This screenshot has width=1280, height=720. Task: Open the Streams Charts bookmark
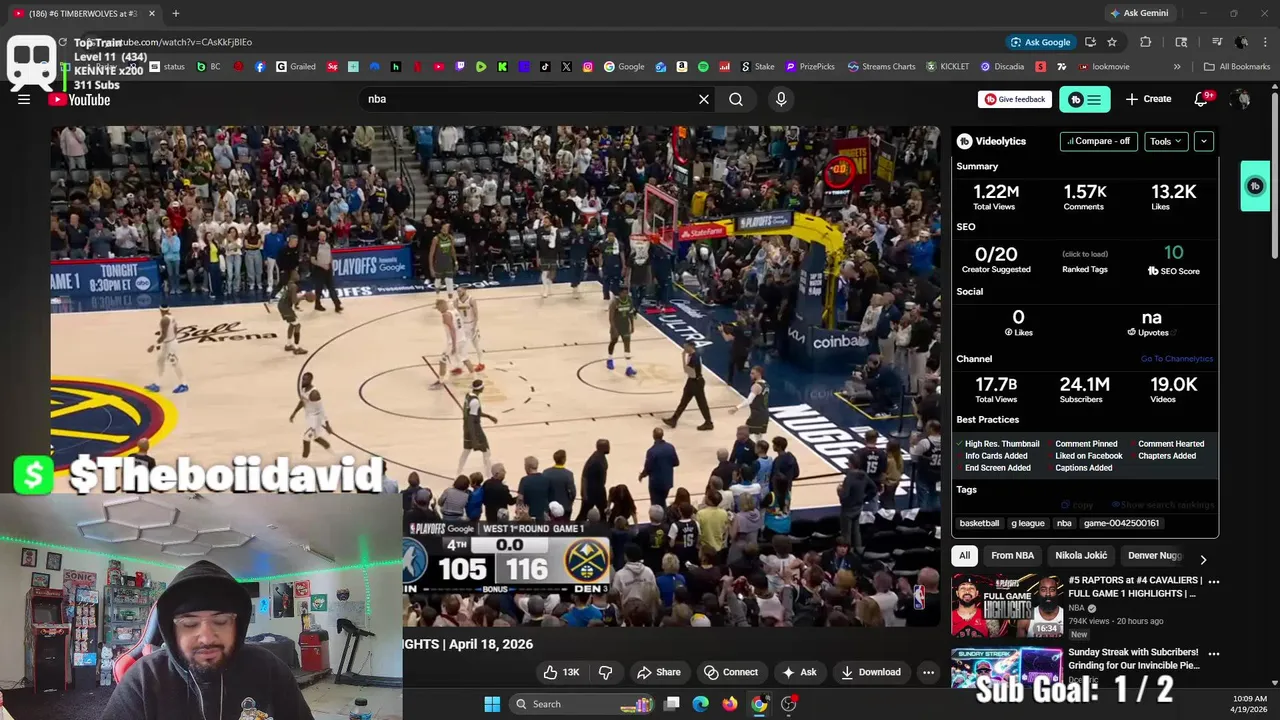pos(881,67)
